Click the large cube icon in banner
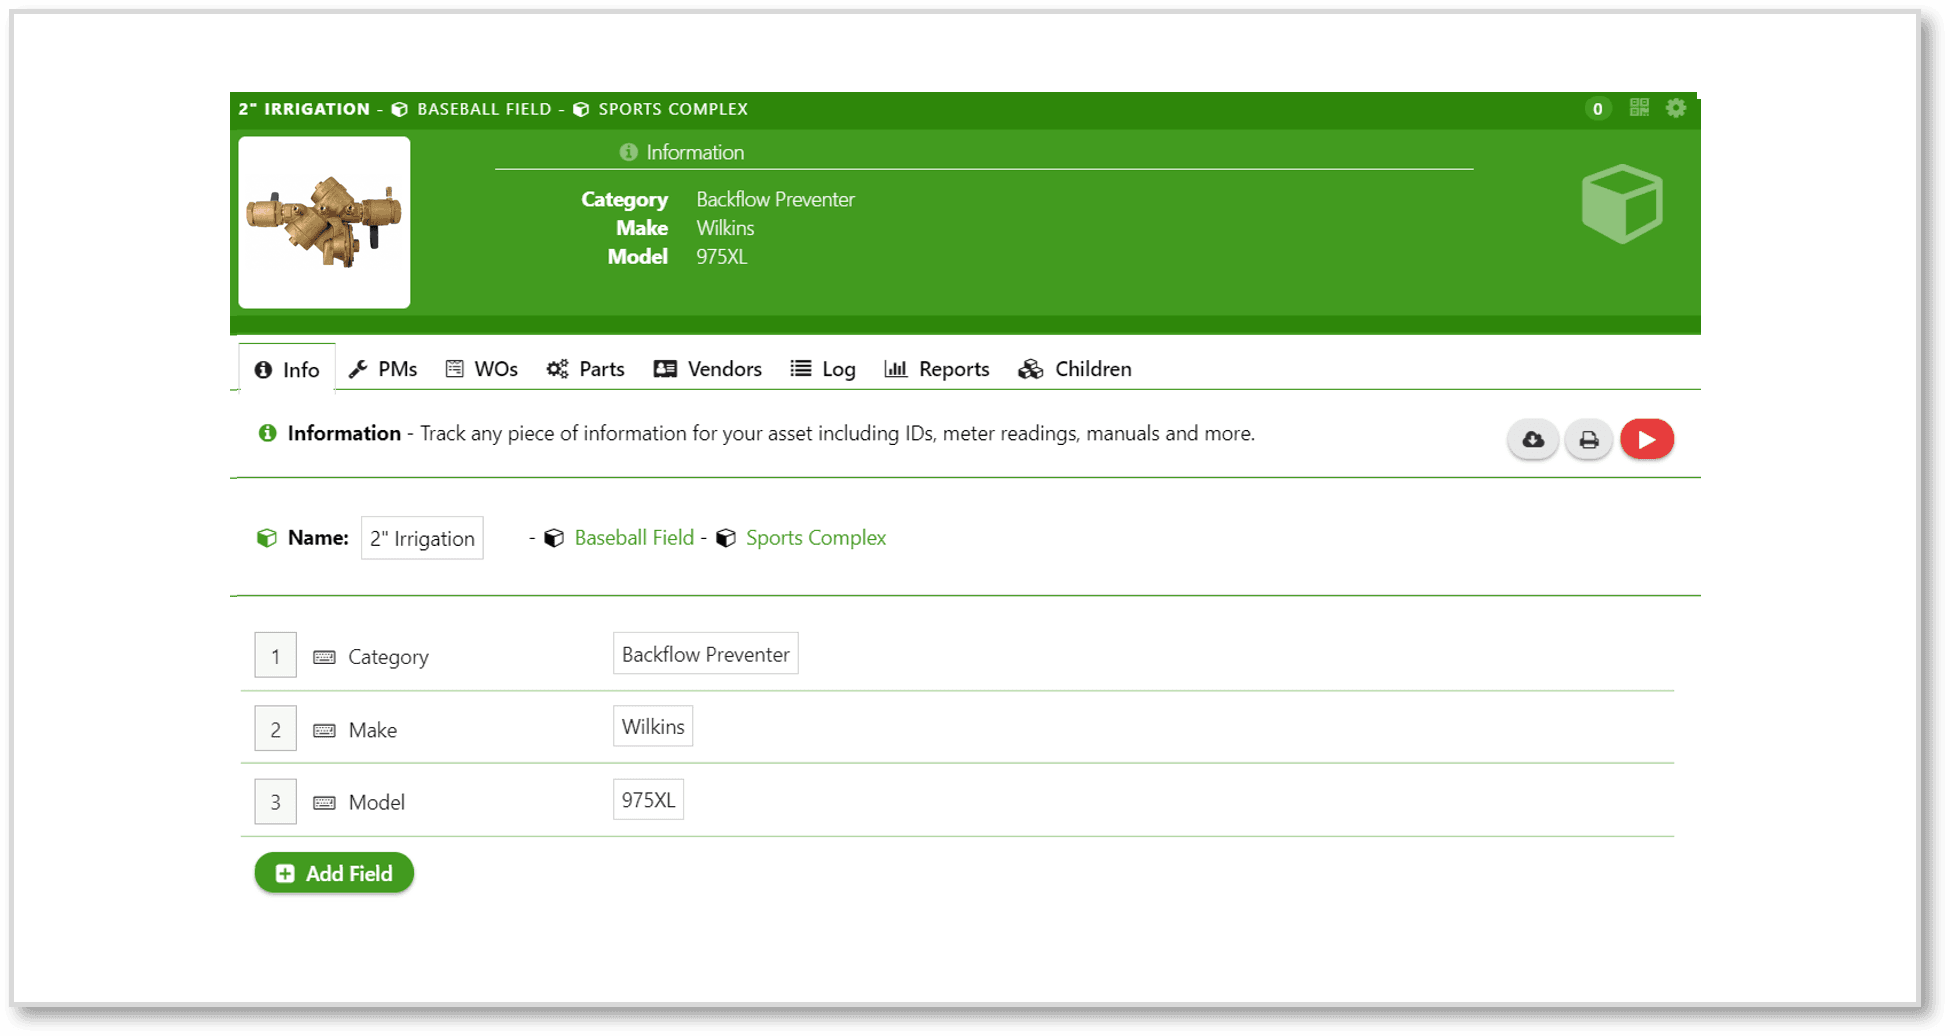 (1622, 204)
